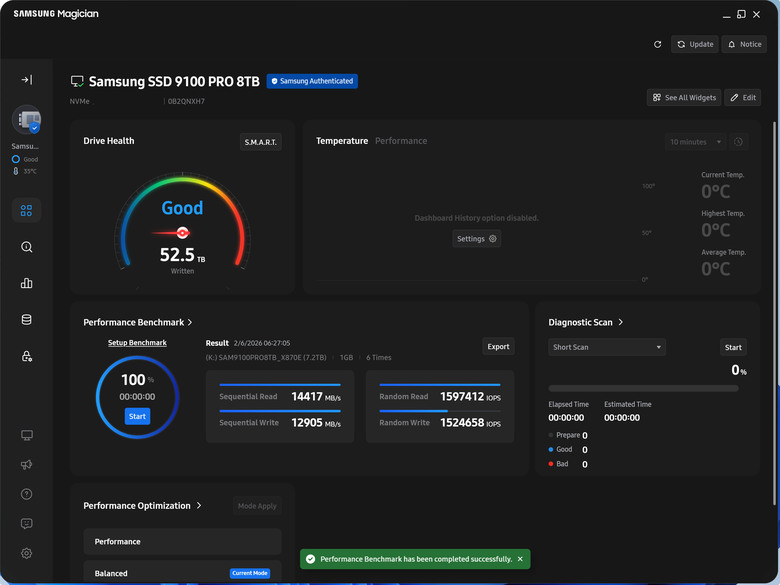Open the dashboard grid icon in sidebar
Image resolution: width=780 pixels, height=585 pixels.
click(x=26, y=210)
